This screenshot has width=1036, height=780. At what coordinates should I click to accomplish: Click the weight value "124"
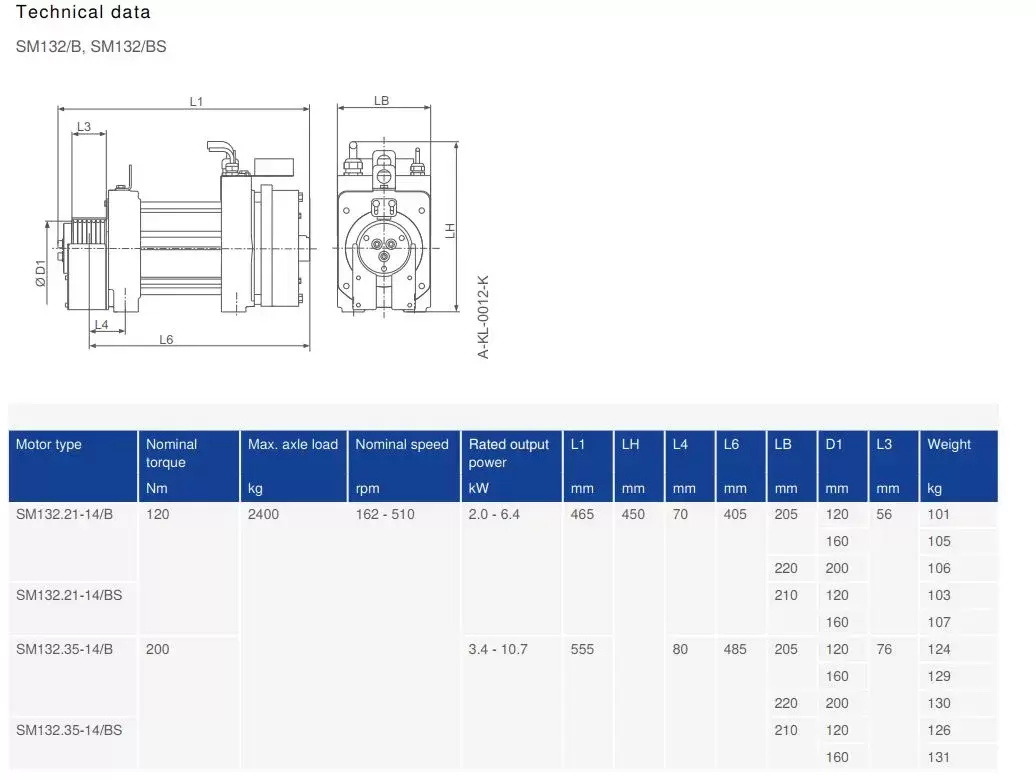(x=939, y=650)
